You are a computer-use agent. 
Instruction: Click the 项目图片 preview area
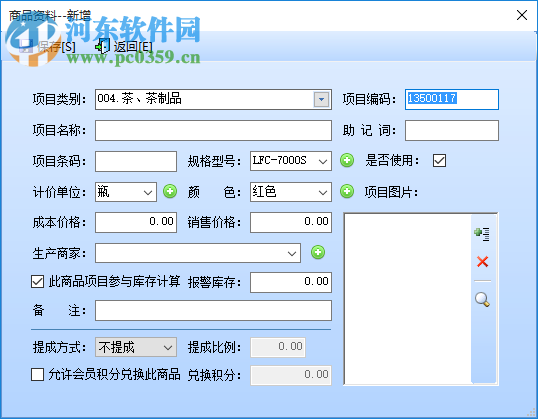(408, 299)
